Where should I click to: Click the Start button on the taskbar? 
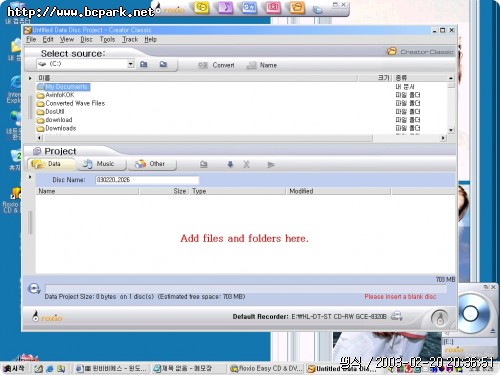[x=14, y=369]
